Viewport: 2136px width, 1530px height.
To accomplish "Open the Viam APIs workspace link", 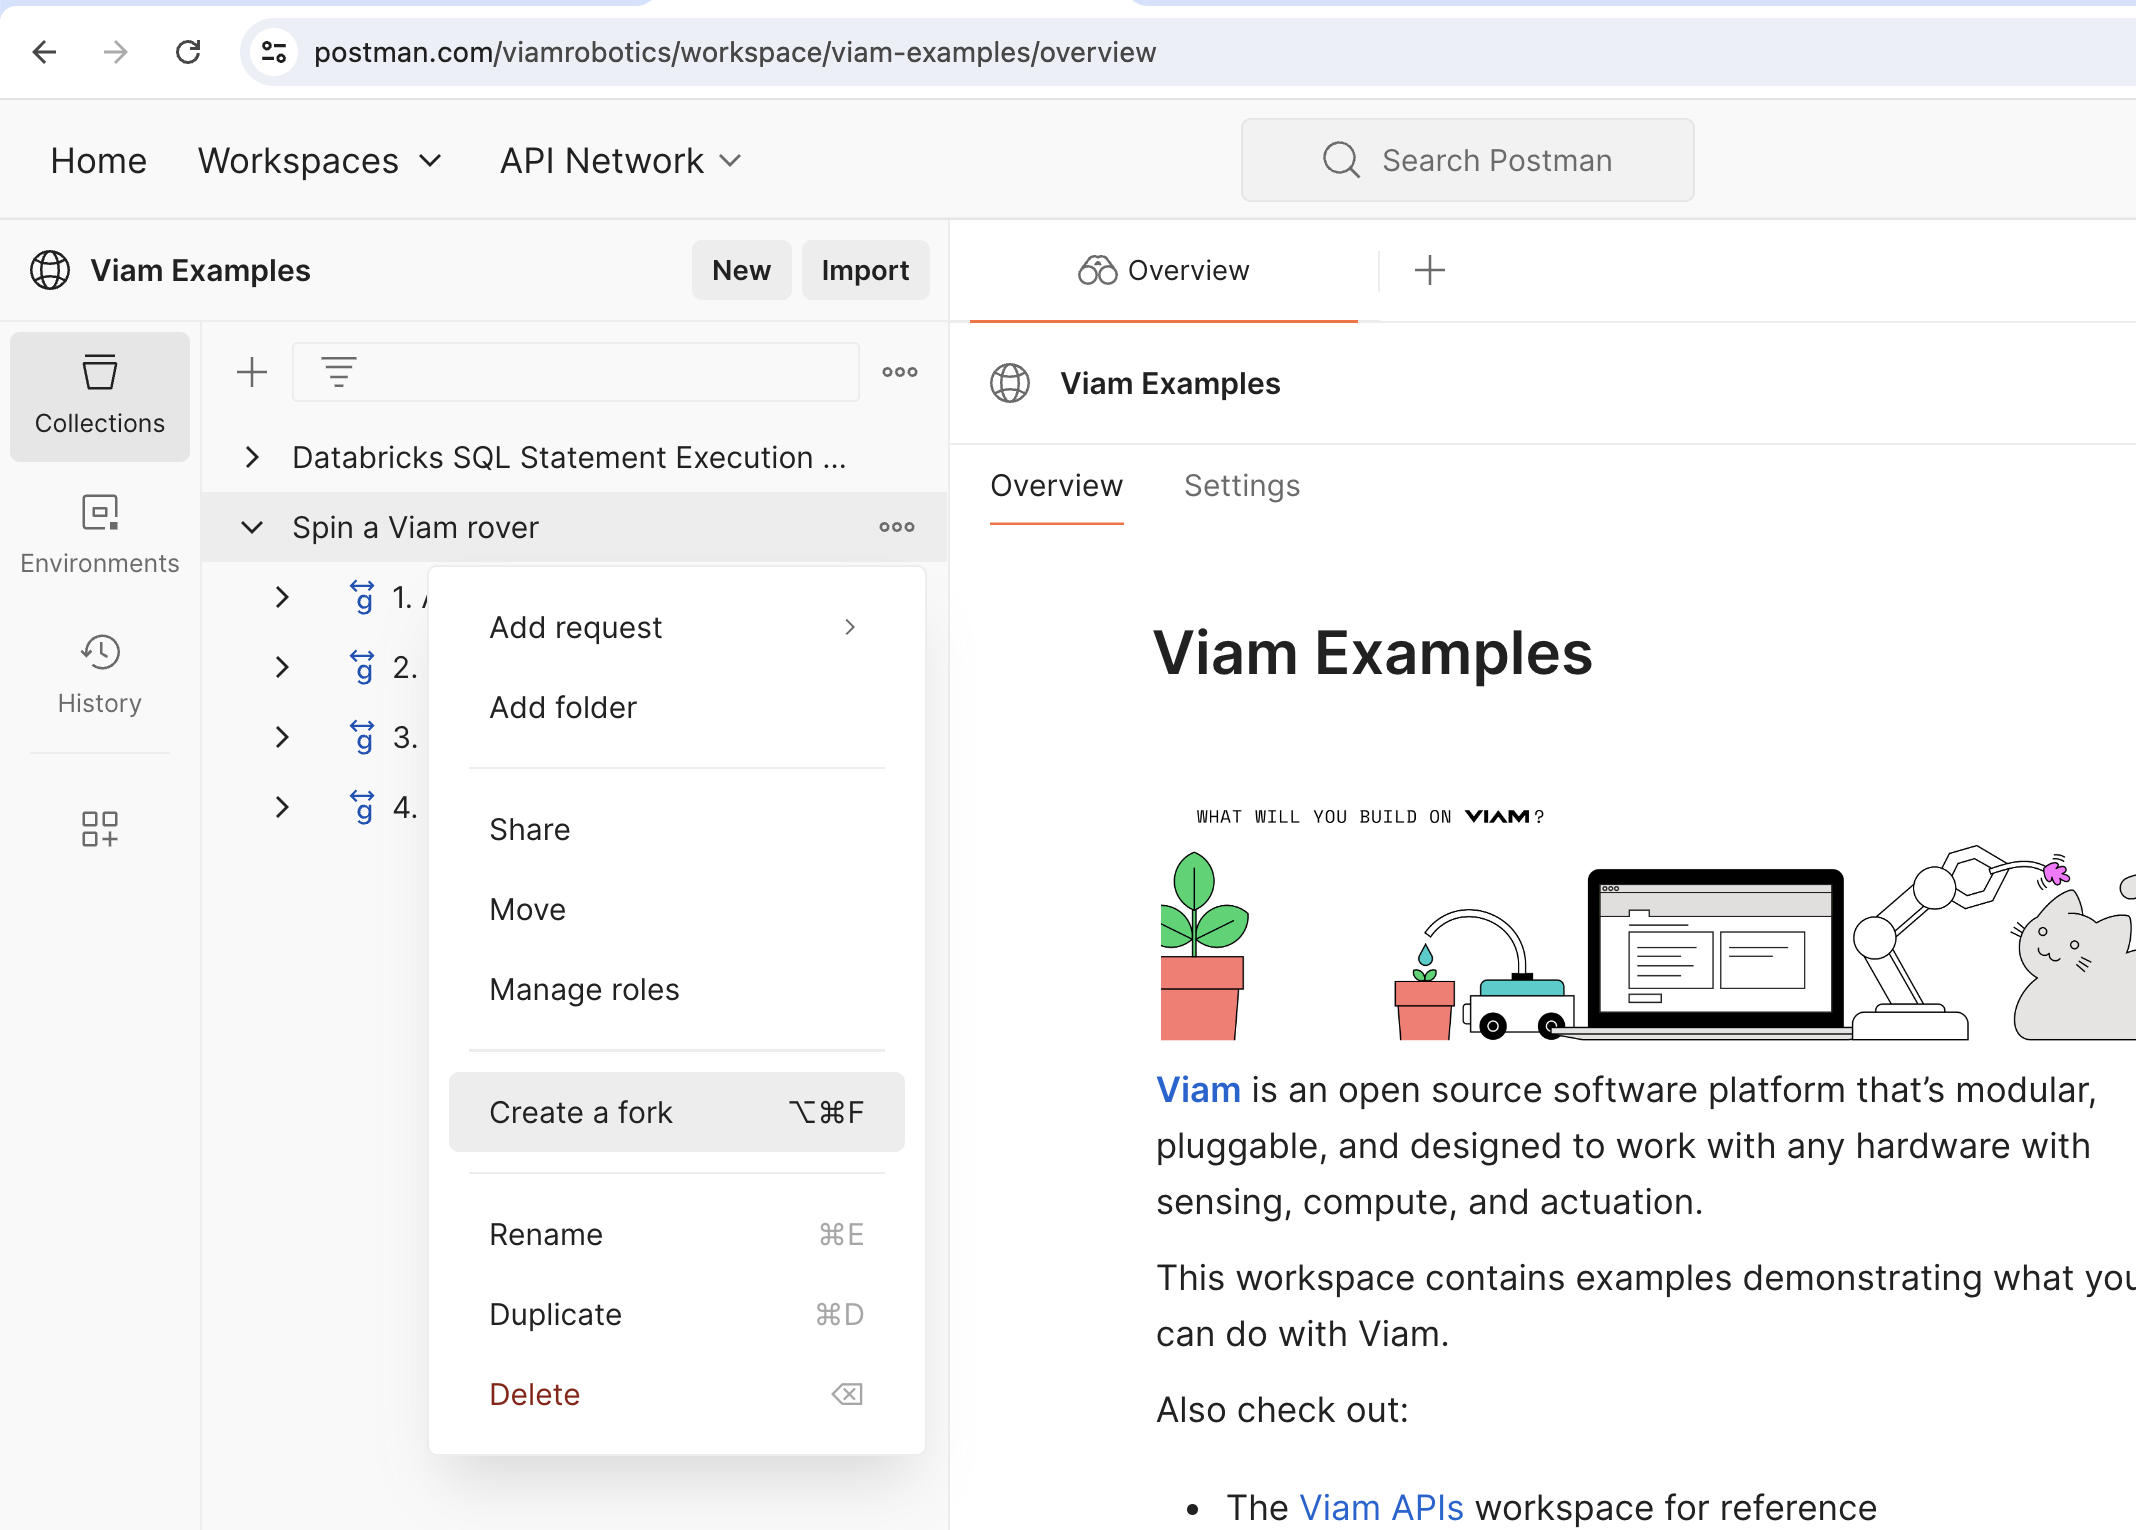I will click(x=1381, y=1507).
